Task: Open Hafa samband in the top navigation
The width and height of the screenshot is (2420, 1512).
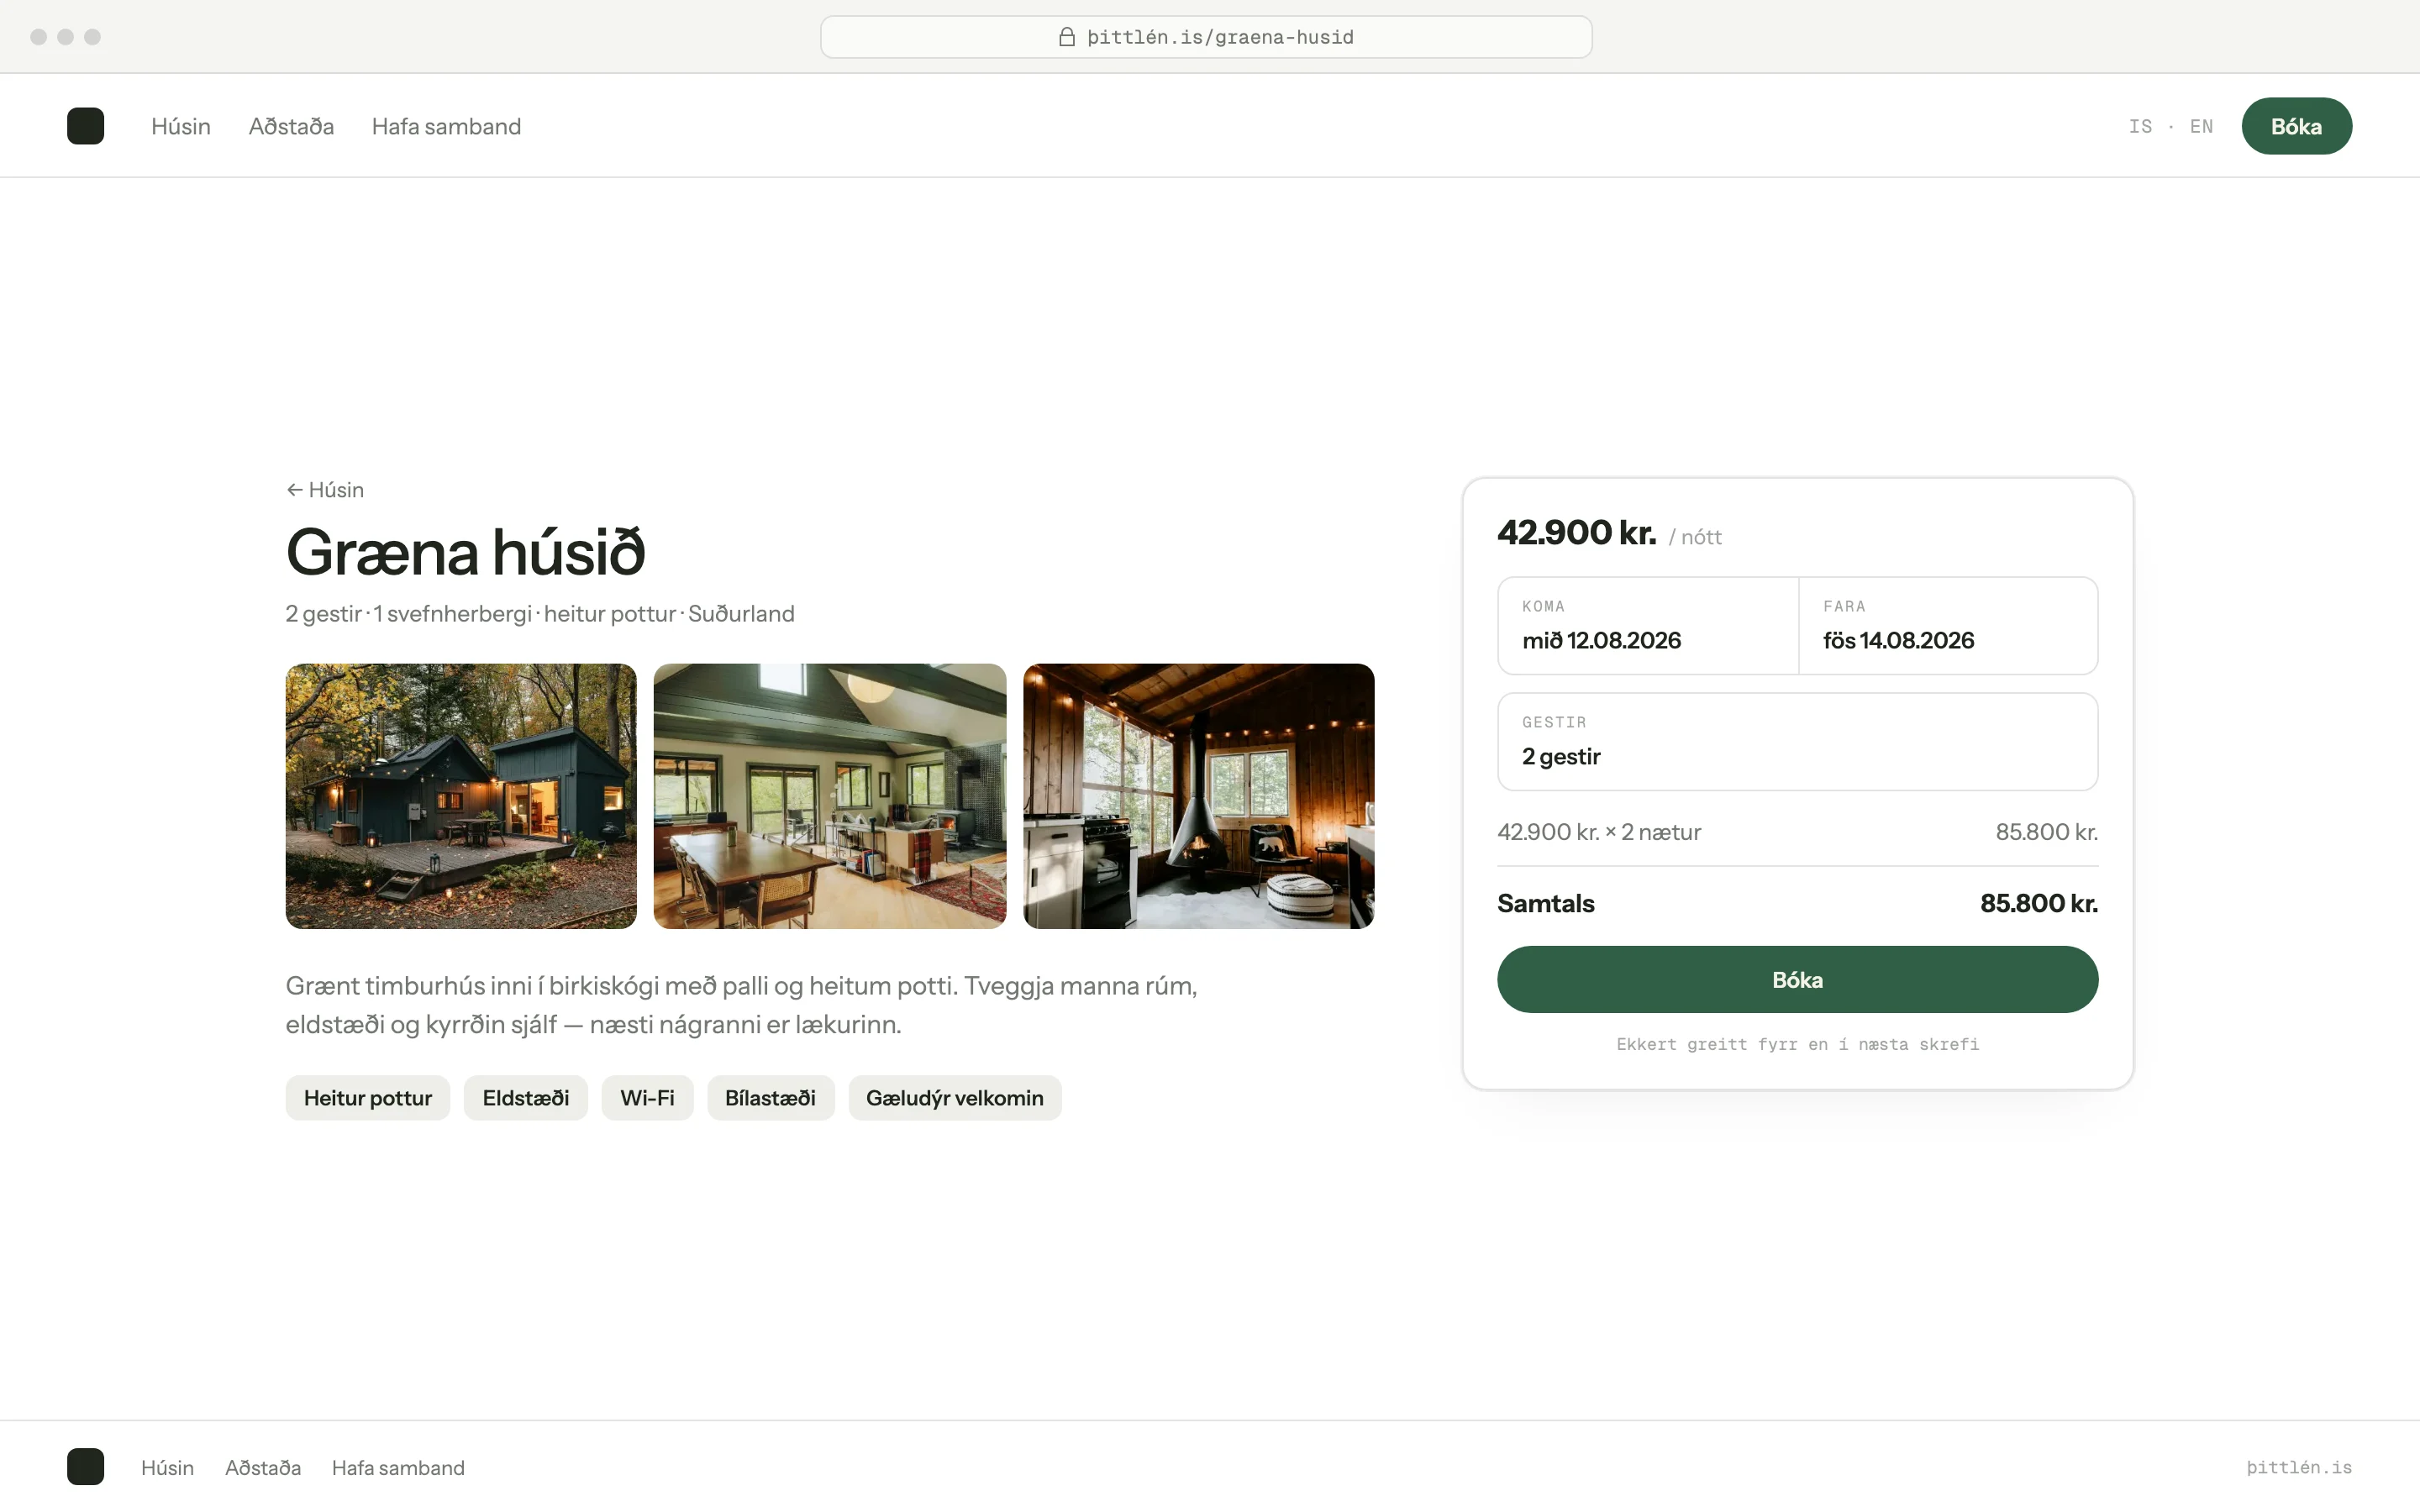Action: 446,126
